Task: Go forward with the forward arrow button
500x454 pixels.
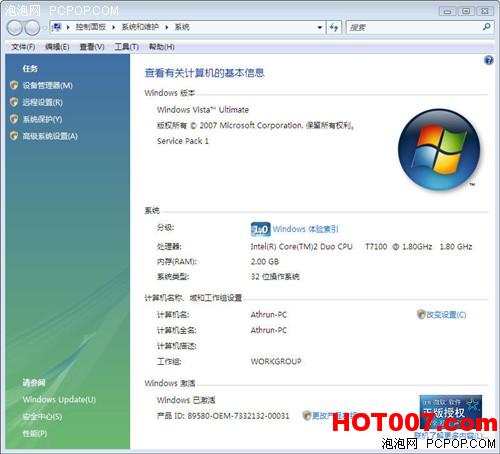Action: [33, 28]
